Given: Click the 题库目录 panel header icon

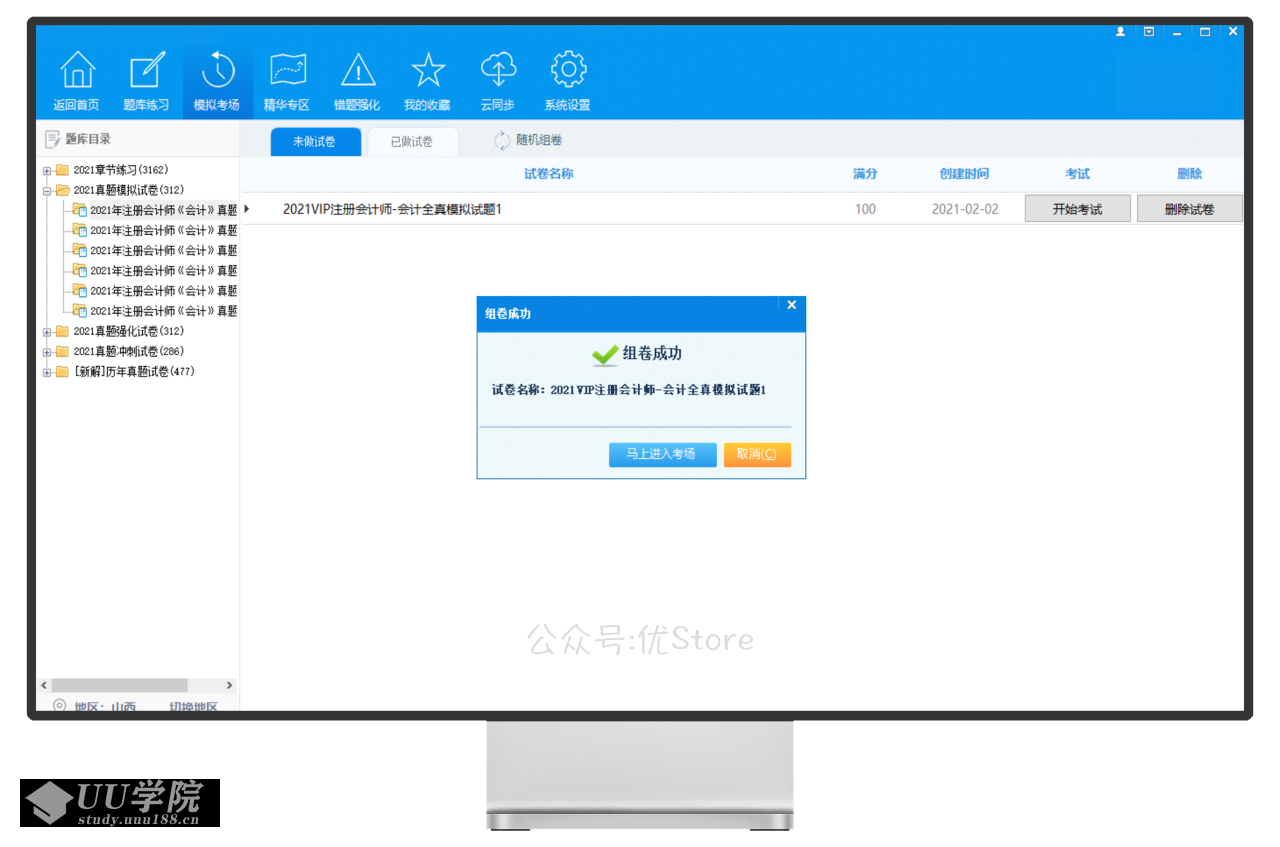Looking at the screenshot, I should tap(53, 139).
